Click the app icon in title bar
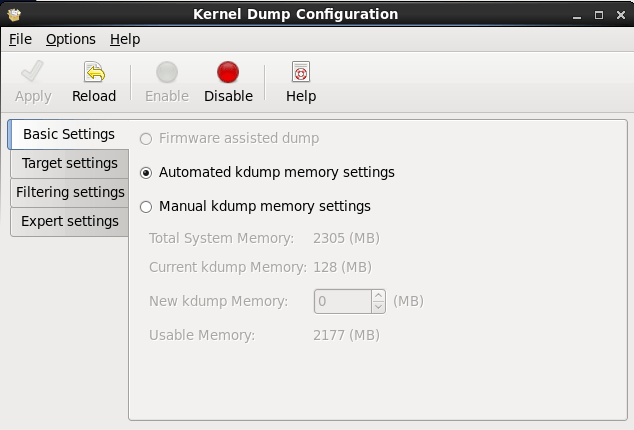 click(x=13, y=14)
